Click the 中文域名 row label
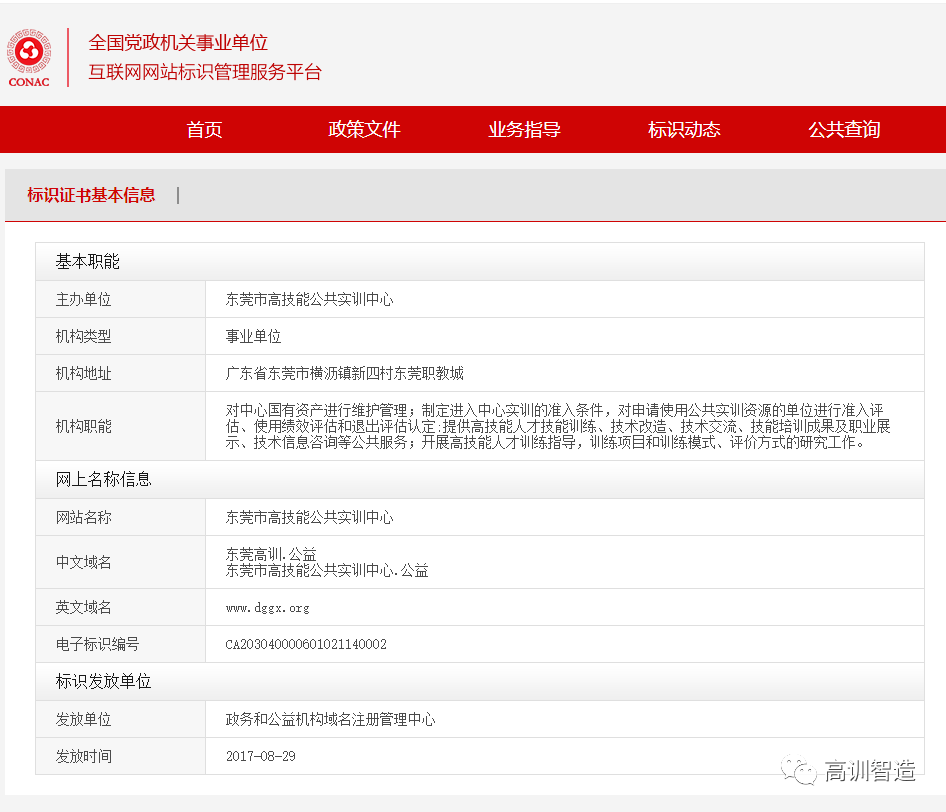The width and height of the screenshot is (946, 812). click(83, 562)
